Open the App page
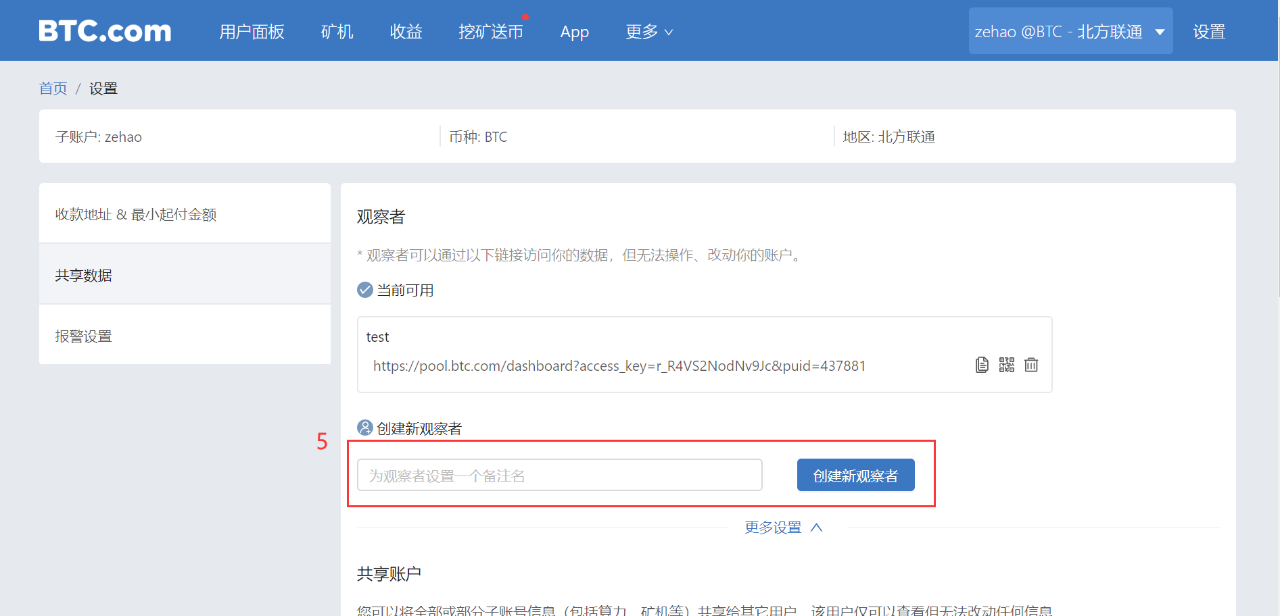1280x616 pixels. pyautogui.click(x=574, y=31)
